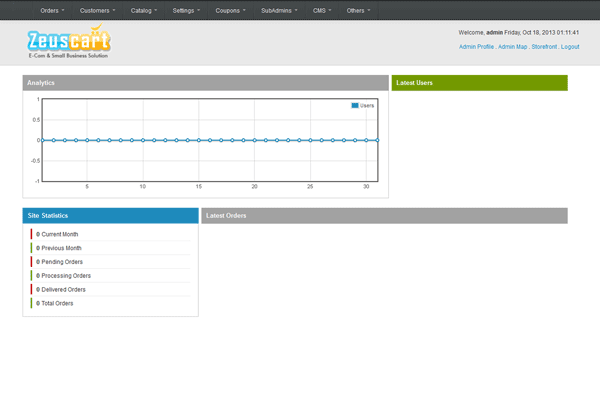Click the Total Orders statistic
600x400 pixels.
click(x=57, y=303)
